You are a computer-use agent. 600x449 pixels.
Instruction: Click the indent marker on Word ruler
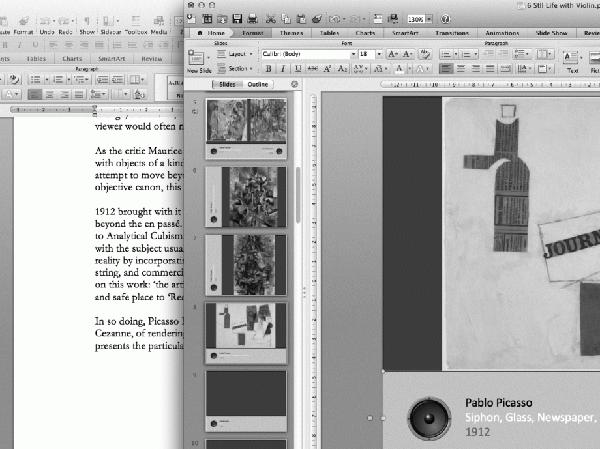[x=95, y=111]
